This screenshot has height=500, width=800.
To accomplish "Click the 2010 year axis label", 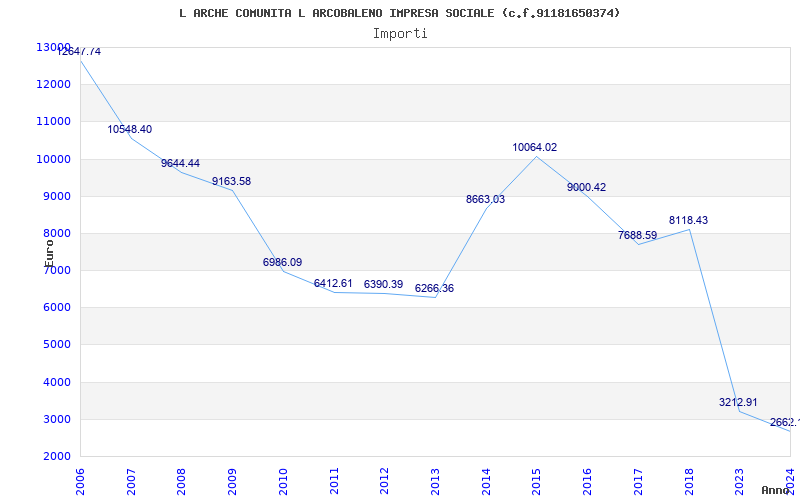I will coord(283,481).
